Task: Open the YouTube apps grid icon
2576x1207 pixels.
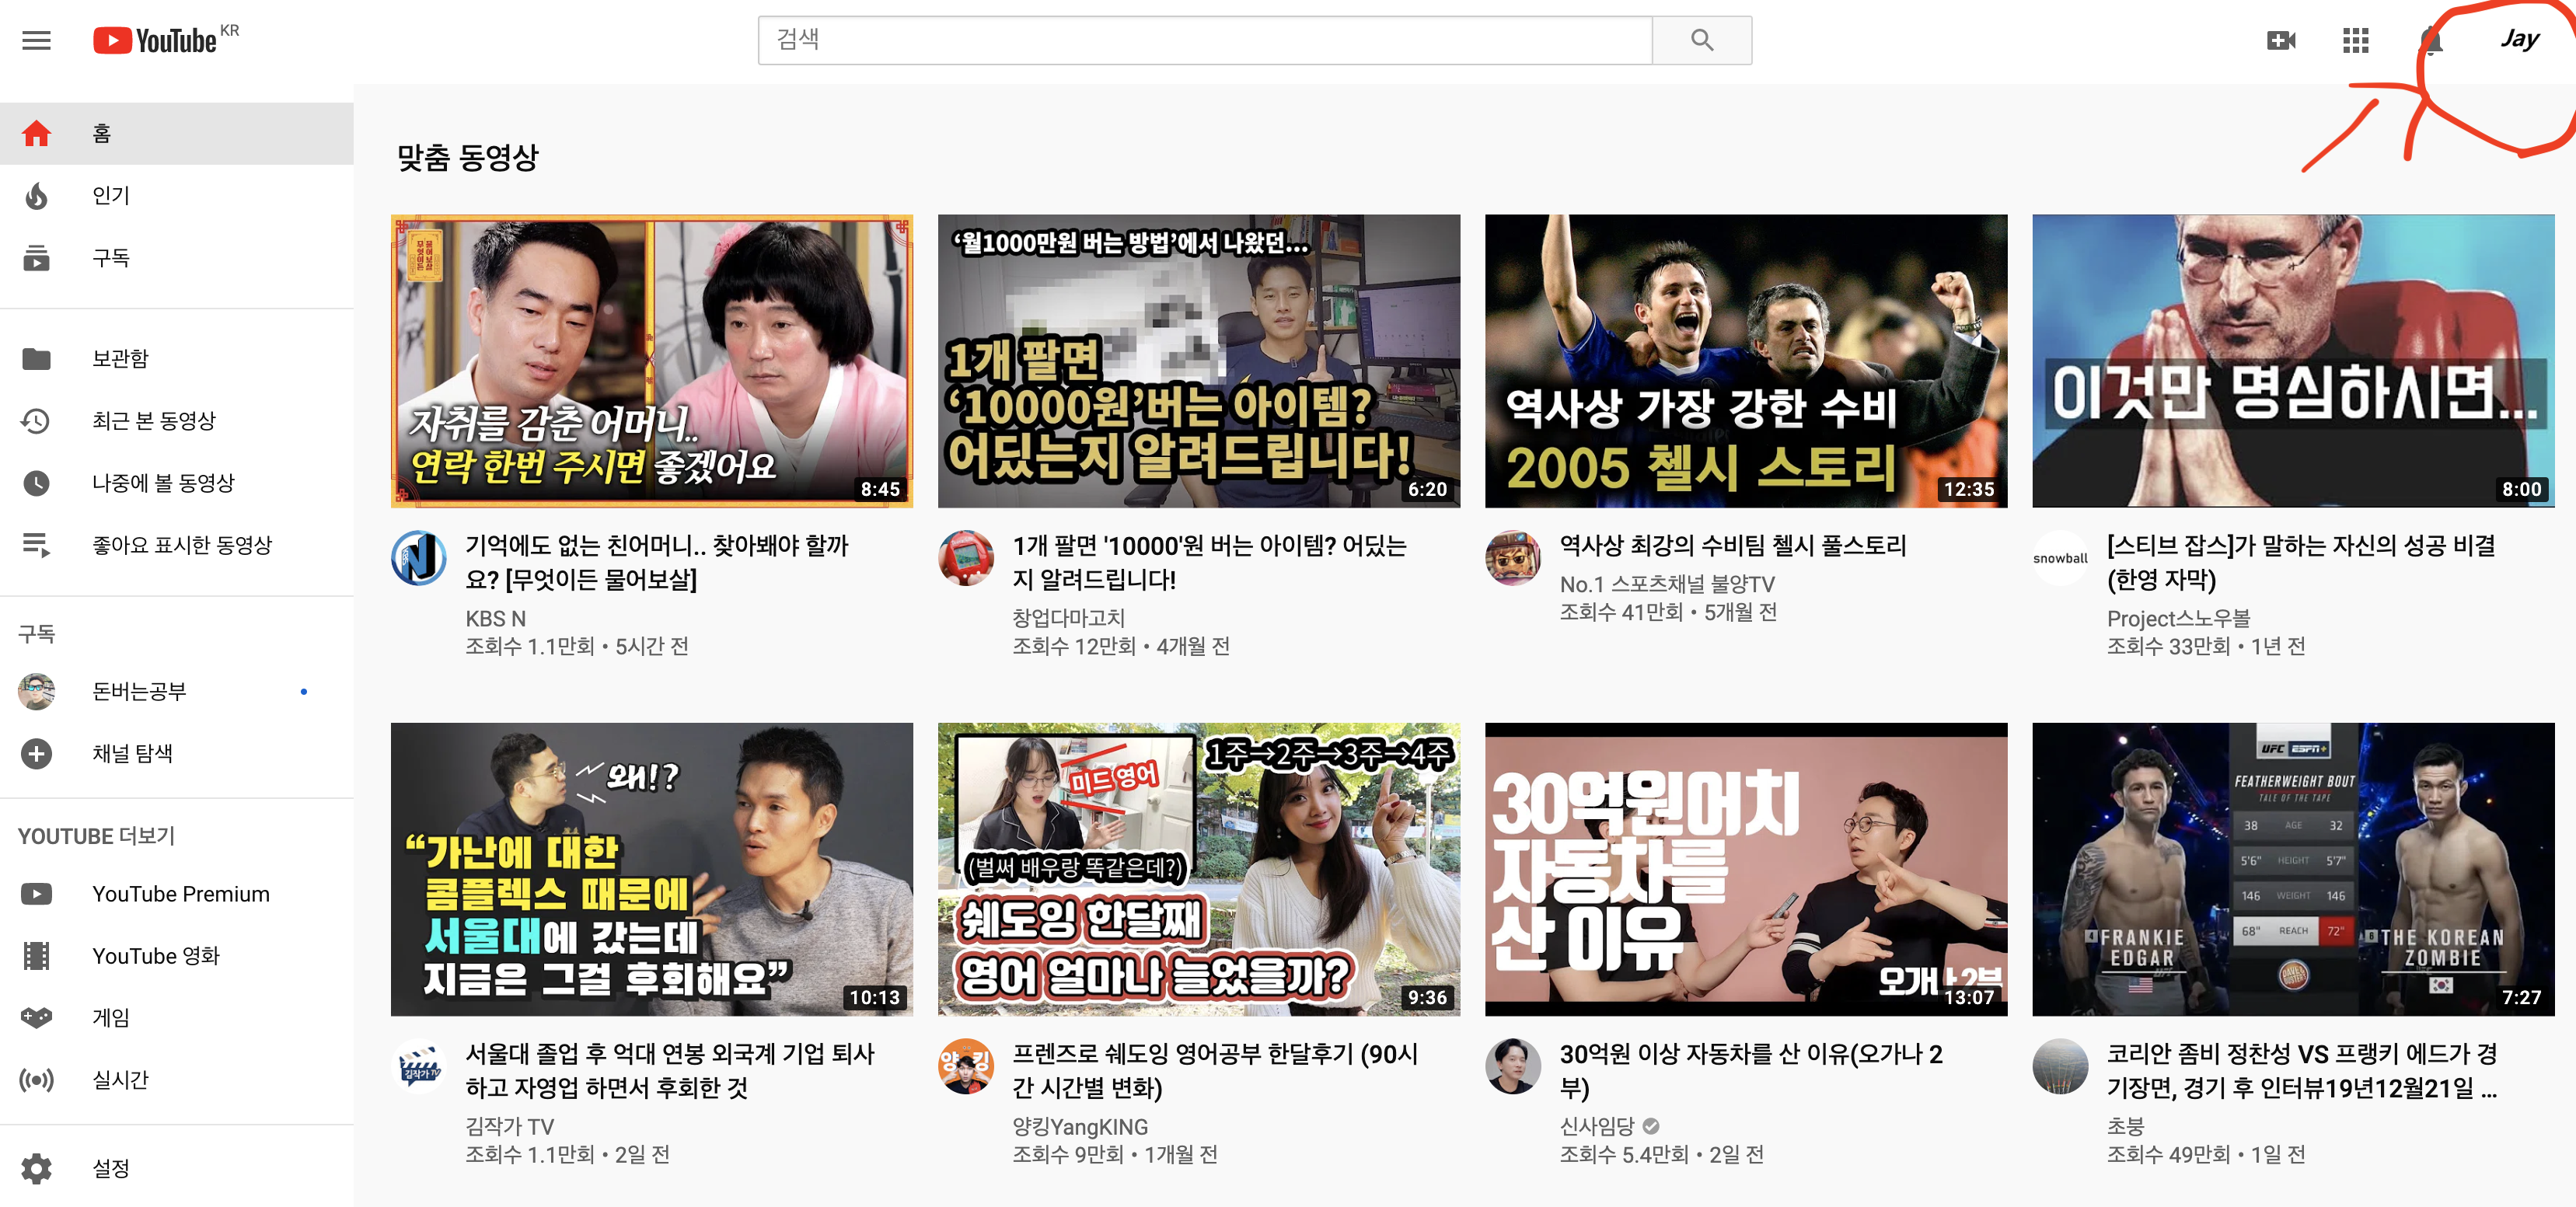Action: coord(2355,40)
